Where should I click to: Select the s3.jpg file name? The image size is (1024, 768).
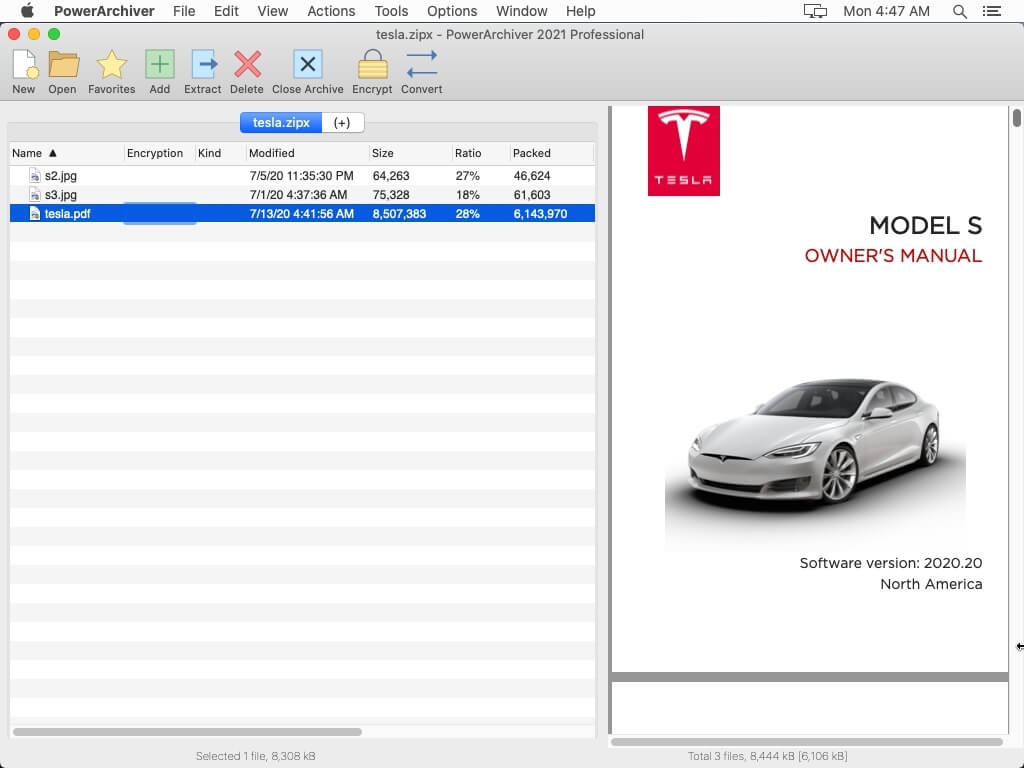(61, 195)
